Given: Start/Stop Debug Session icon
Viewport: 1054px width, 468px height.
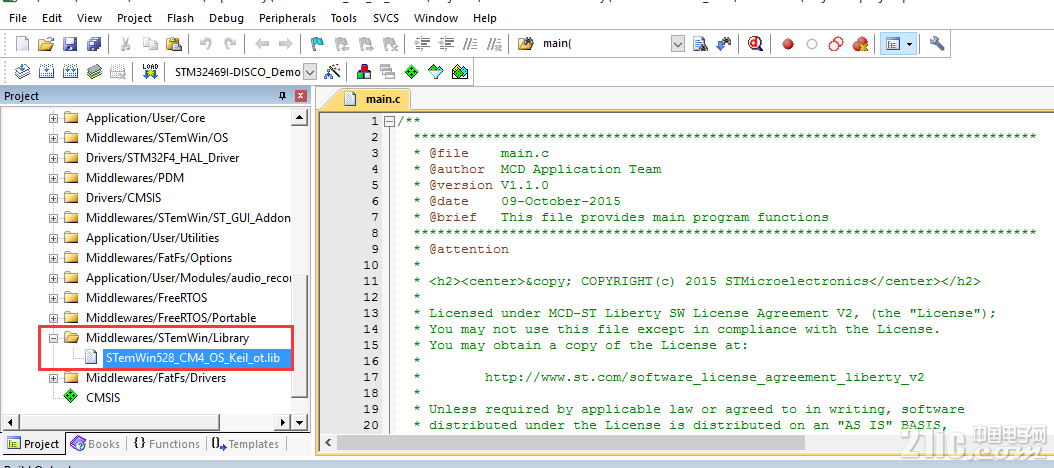Looking at the screenshot, I should pyautogui.click(x=756, y=44).
